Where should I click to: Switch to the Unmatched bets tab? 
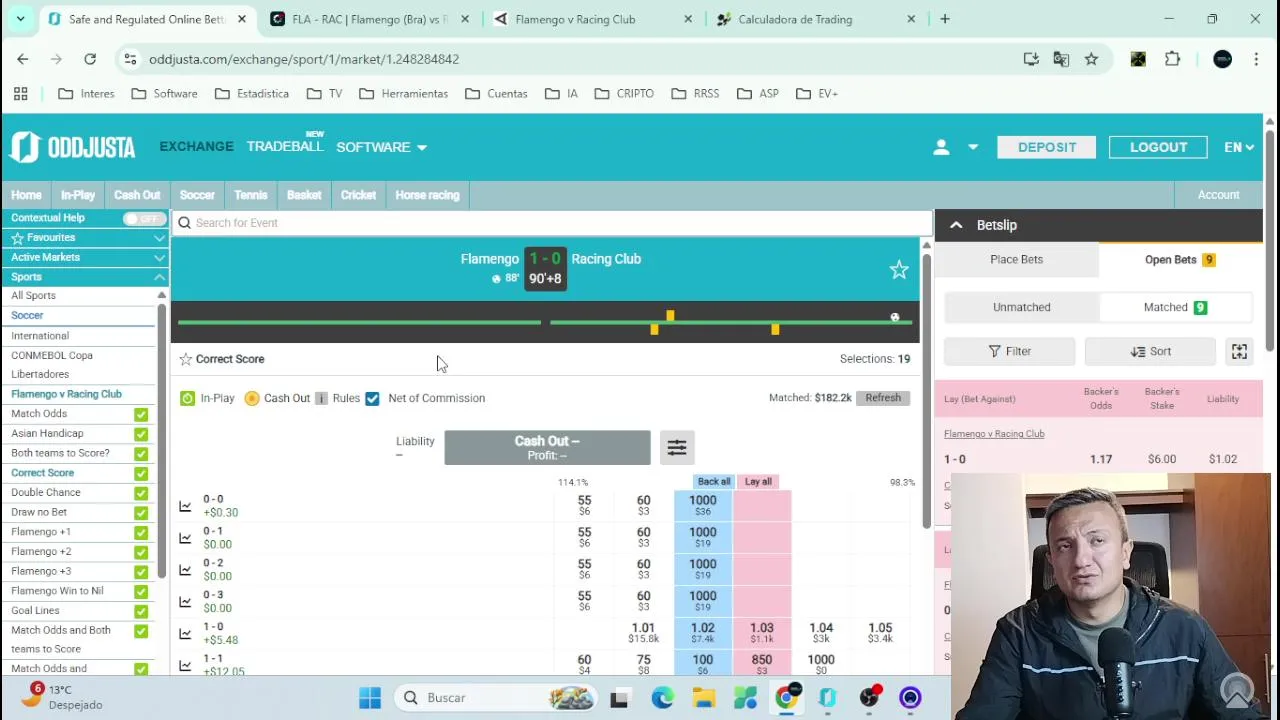1022,307
